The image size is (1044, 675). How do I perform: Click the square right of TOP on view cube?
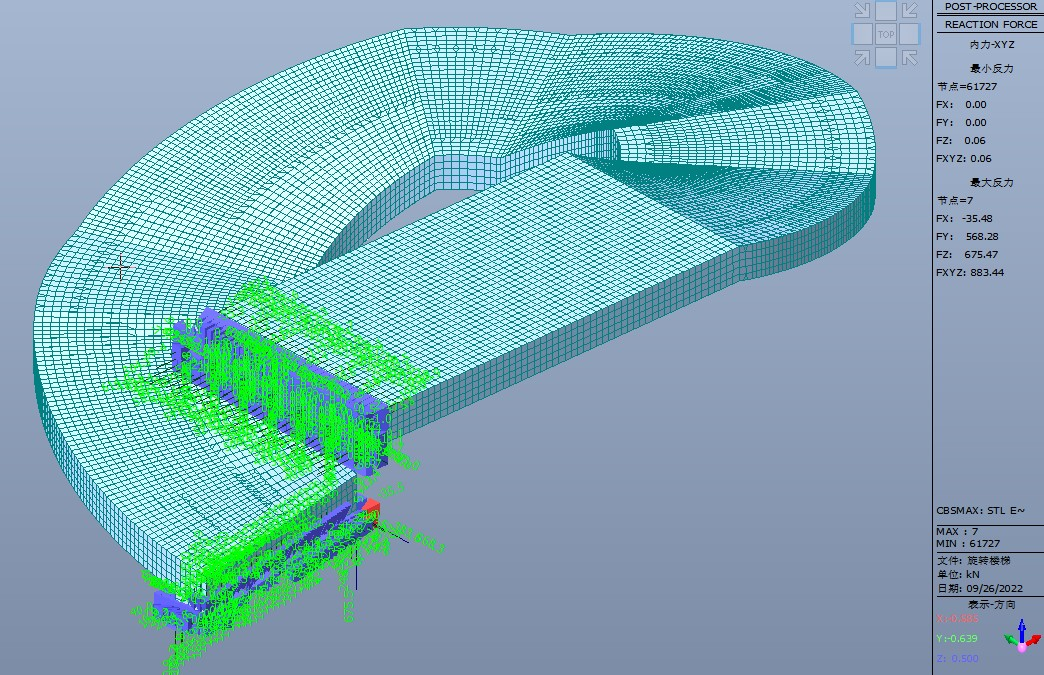[x=909, y=34]
